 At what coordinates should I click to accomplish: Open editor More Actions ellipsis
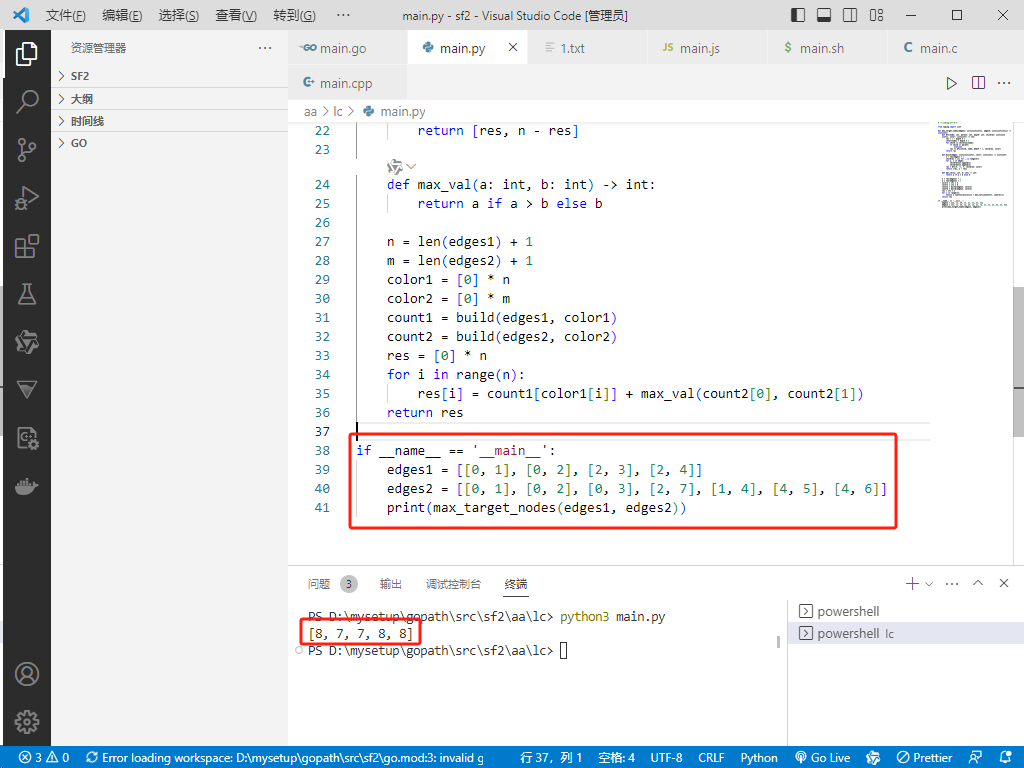[x=1004, y=83]
